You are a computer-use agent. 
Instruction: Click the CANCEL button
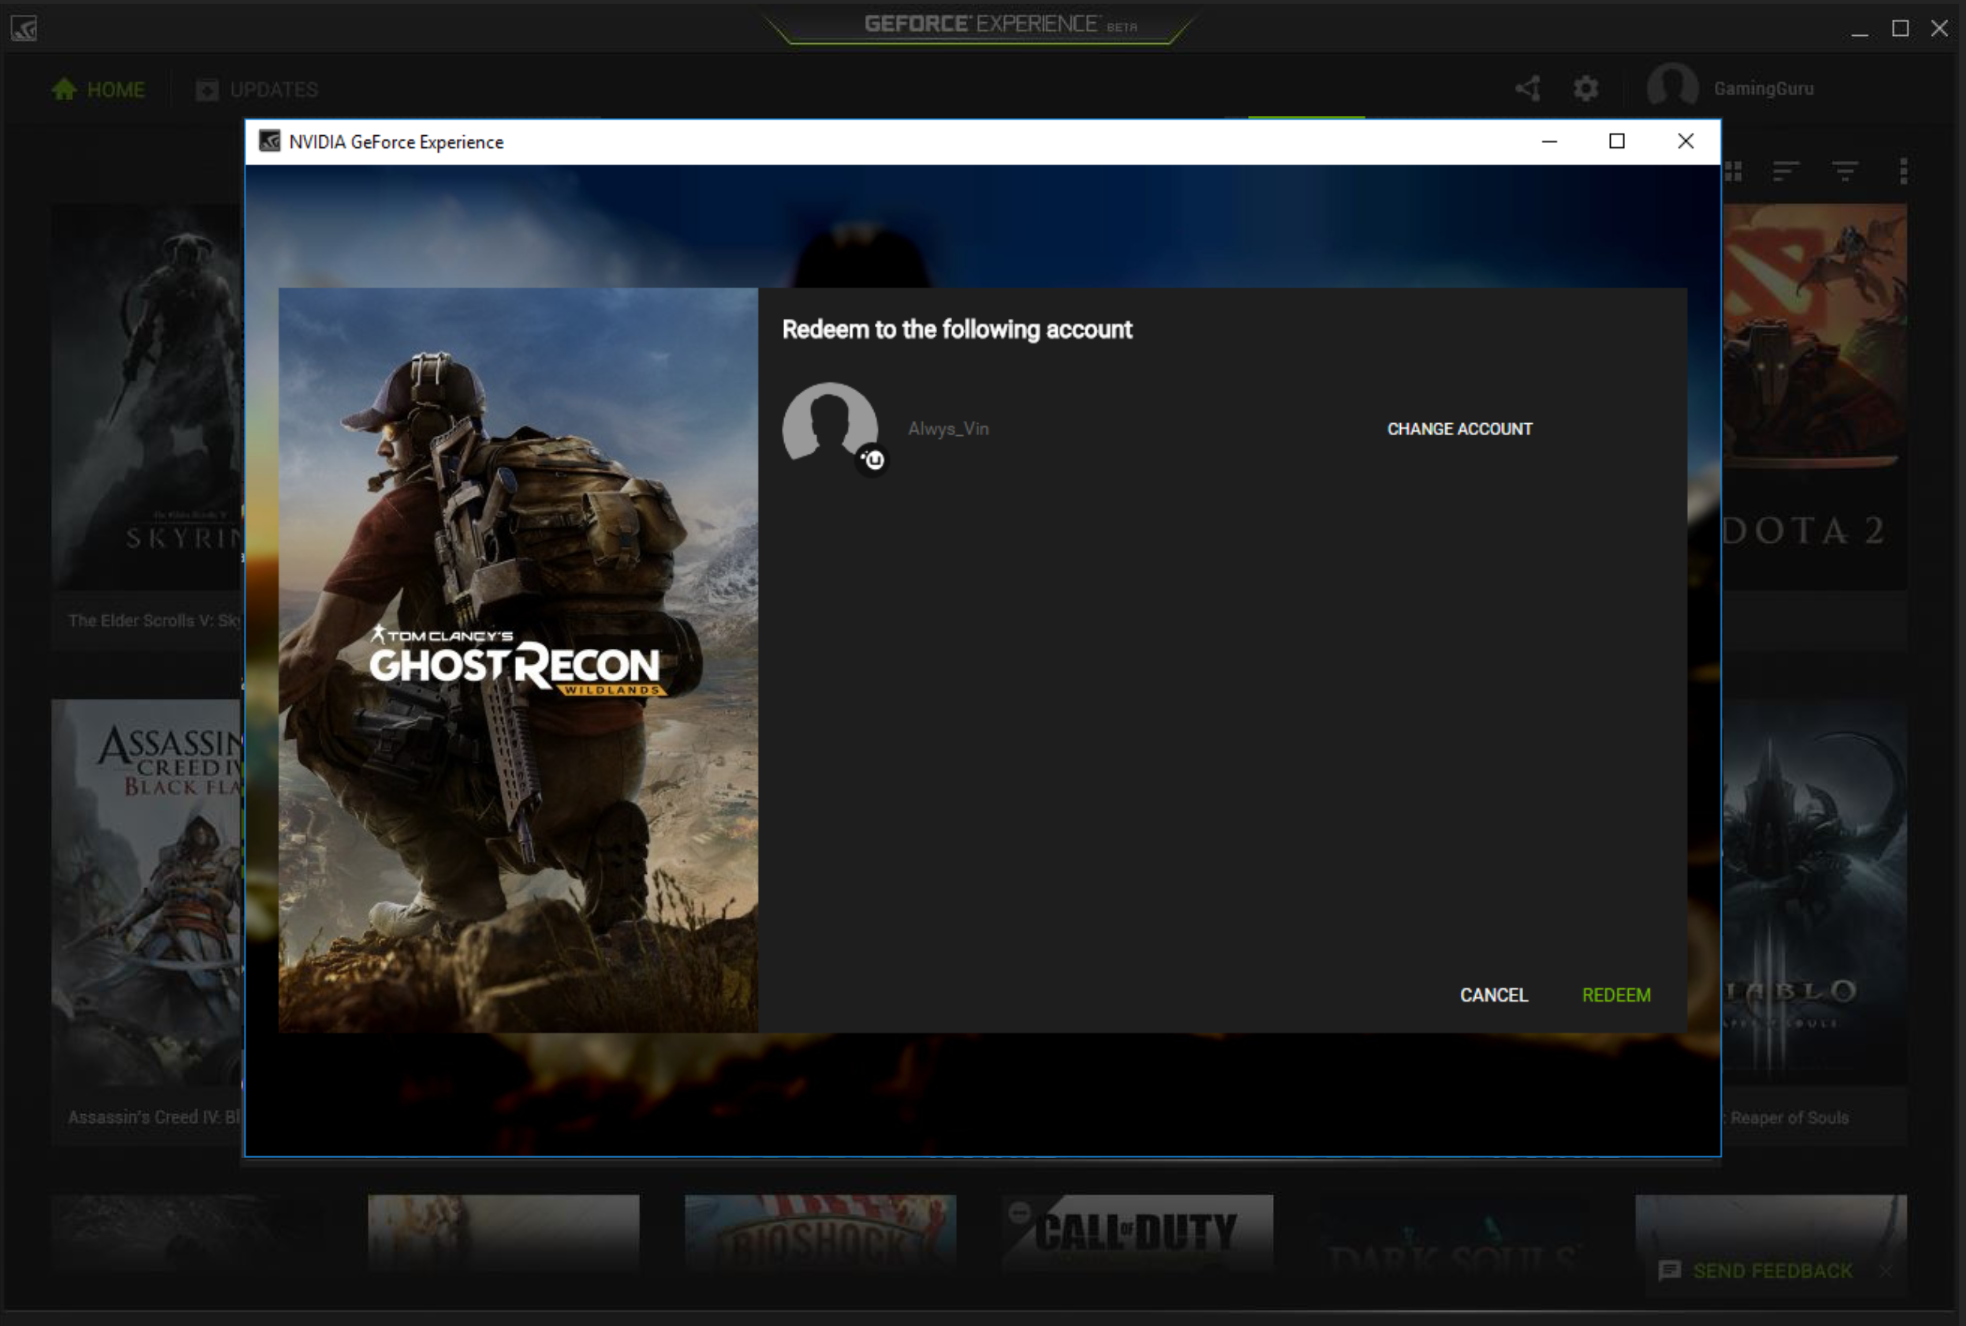click(1493, 995)
